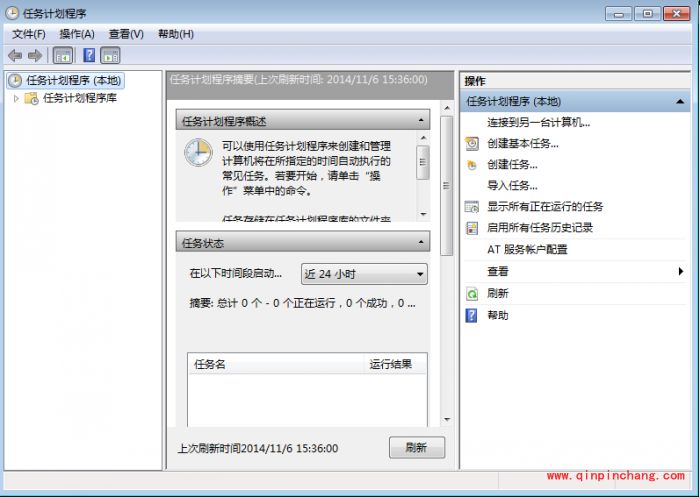
Task: Click overview text scrollbar down arrow
Action: pos(423,214)
